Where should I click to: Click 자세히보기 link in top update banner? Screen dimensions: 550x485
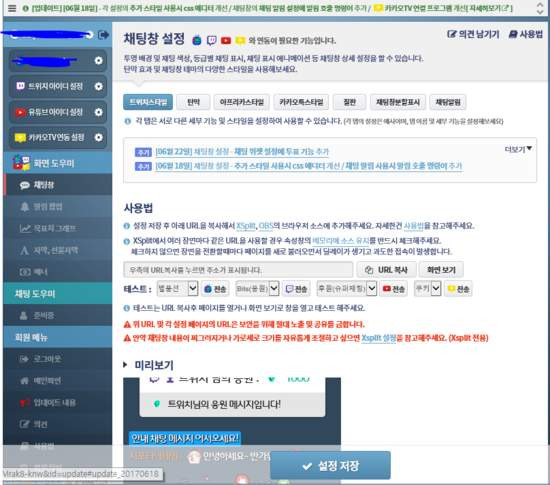point(488,8)
